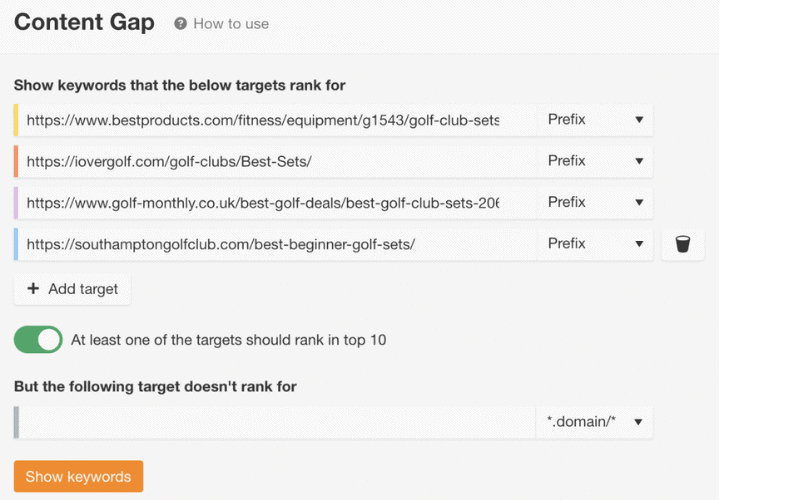Open Prefix dropdown for iovergolf.com target

[x=594, y=161]
